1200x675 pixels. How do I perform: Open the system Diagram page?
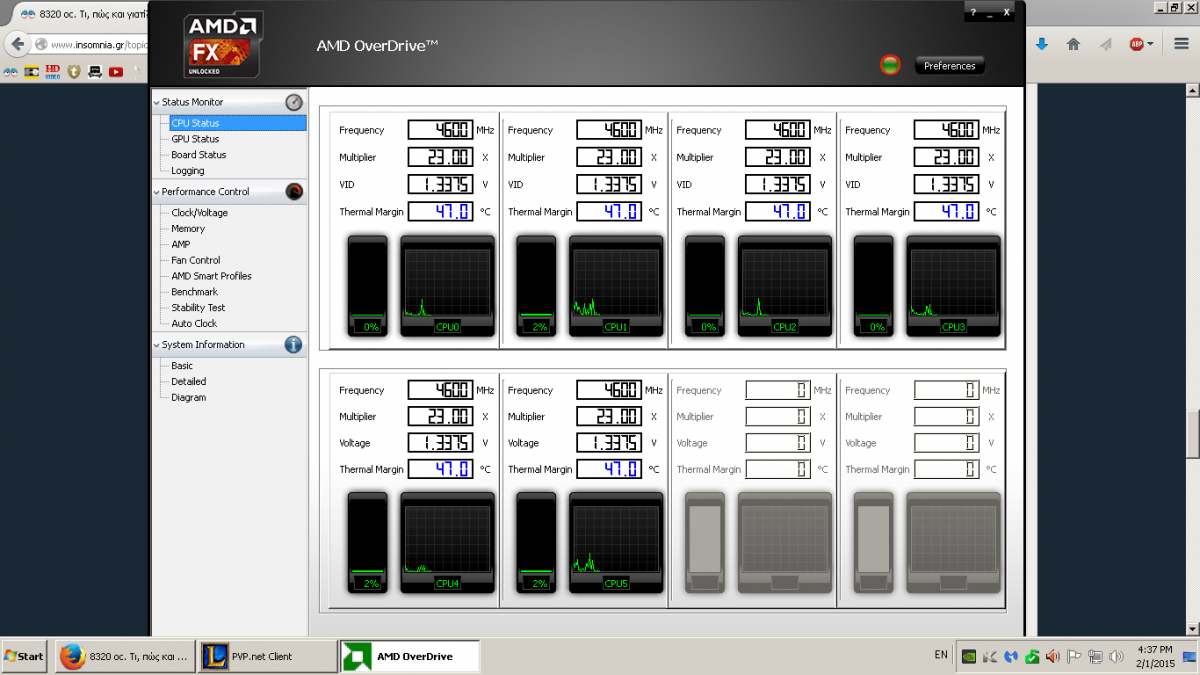[x=189, y=398]
